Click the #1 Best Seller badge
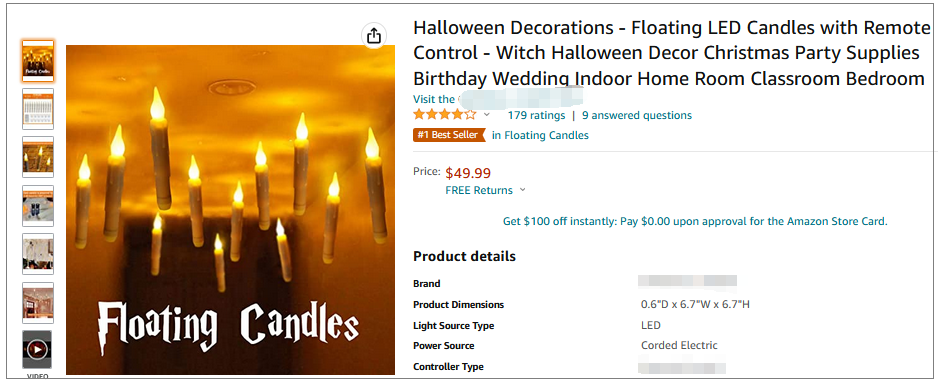 click(x=448, y=135)
